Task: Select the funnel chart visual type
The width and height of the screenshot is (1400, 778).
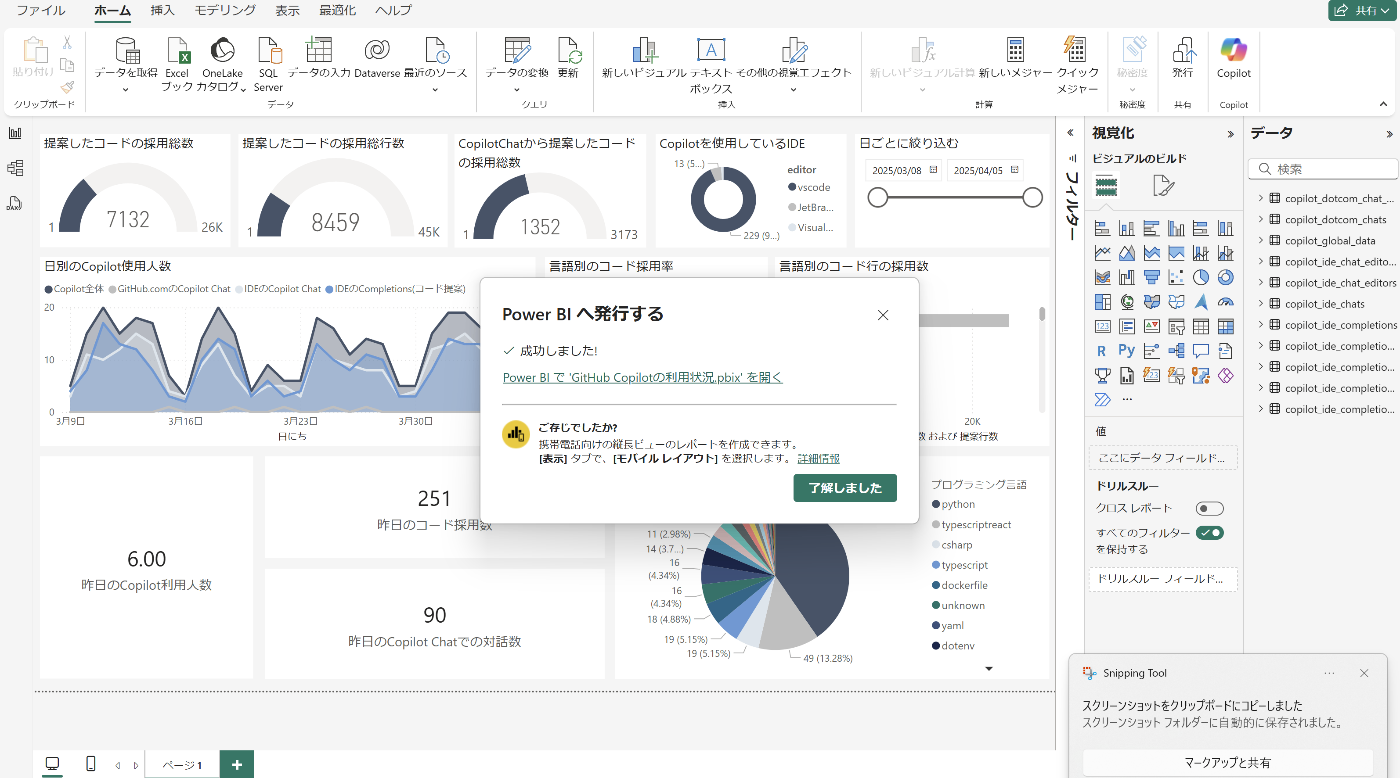Action: click(1151, 277)
